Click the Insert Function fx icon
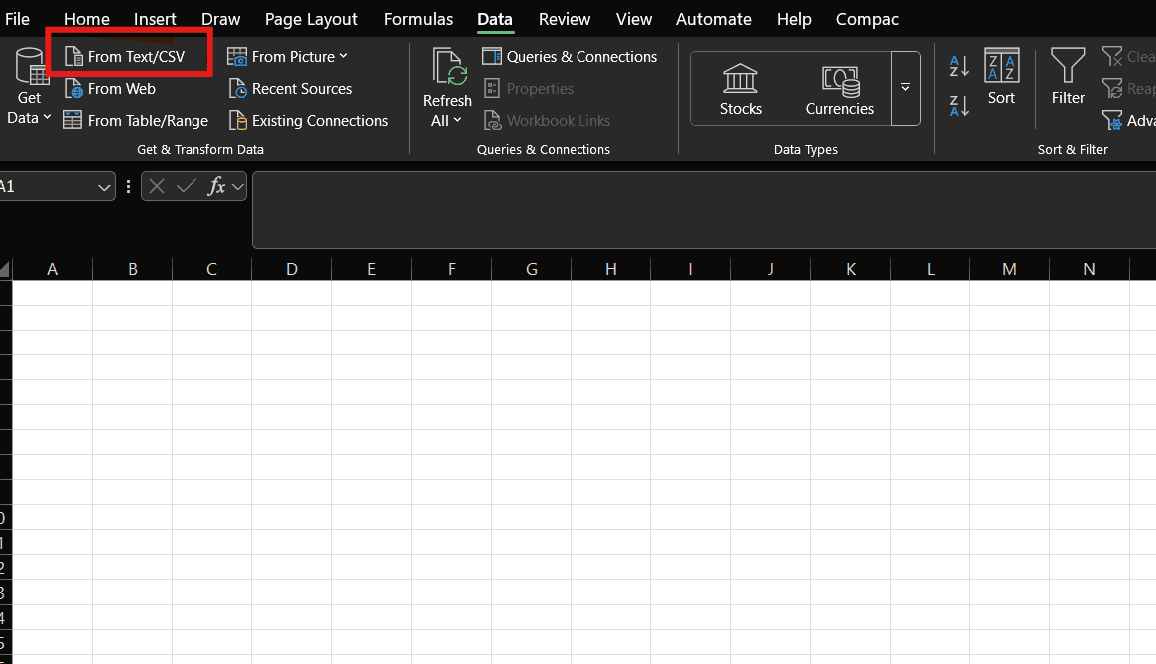 pyautogui.click(x=216, y=186)
